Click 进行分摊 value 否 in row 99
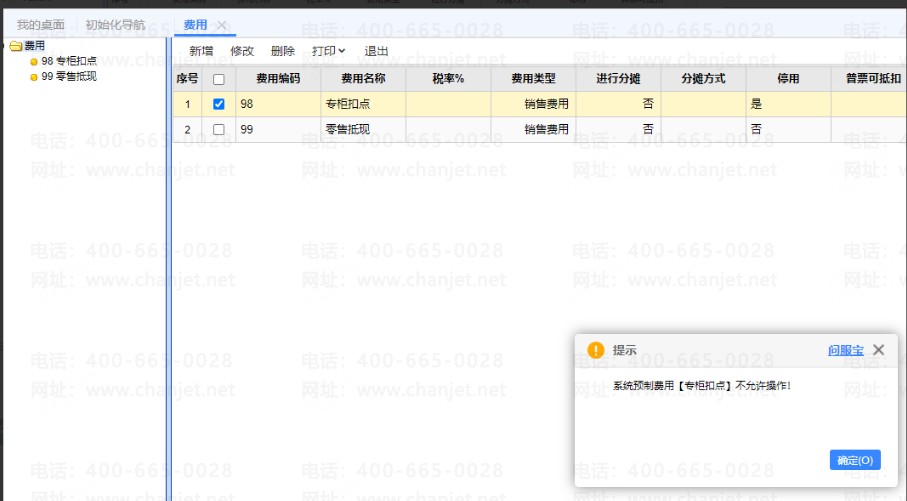This screenshot has width=907, height=501. tap(618, 130)
